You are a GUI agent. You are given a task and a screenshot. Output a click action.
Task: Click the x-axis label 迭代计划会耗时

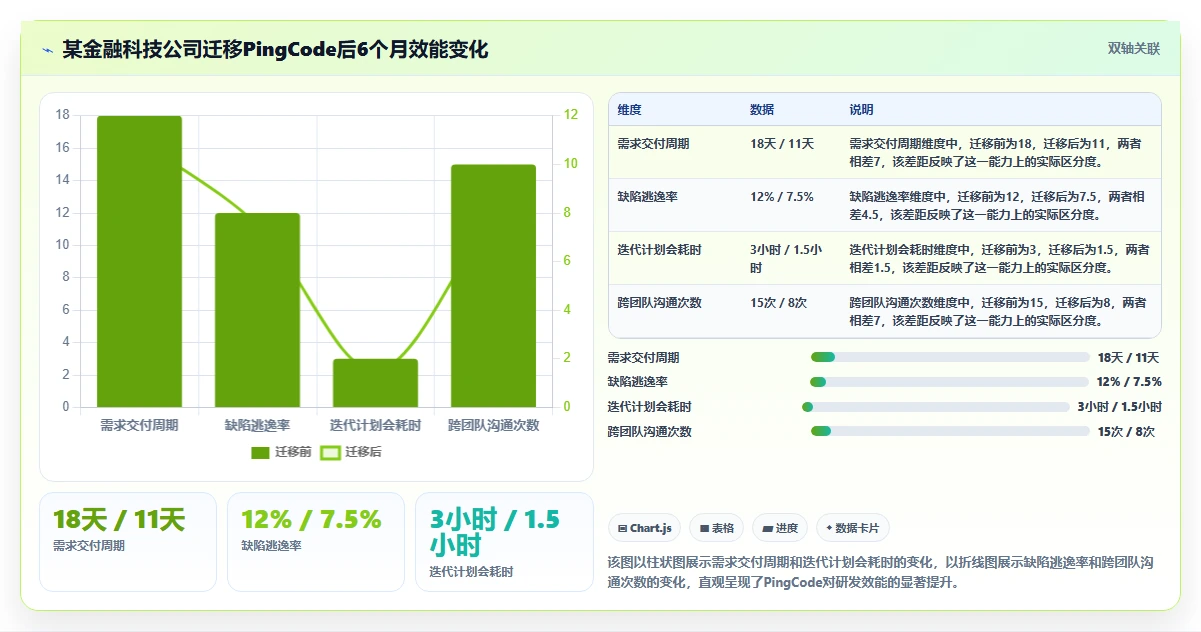(x=375, y=425)
